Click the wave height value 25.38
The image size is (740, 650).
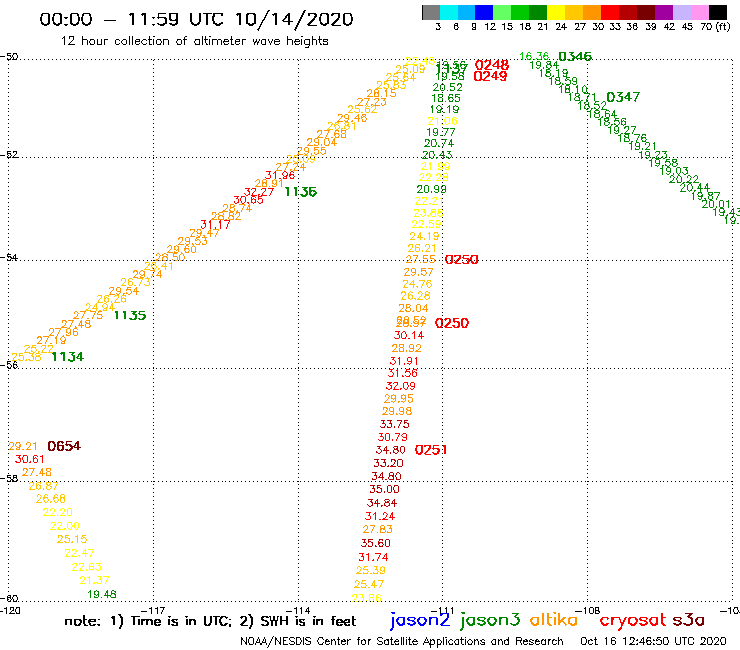(26, 357)
